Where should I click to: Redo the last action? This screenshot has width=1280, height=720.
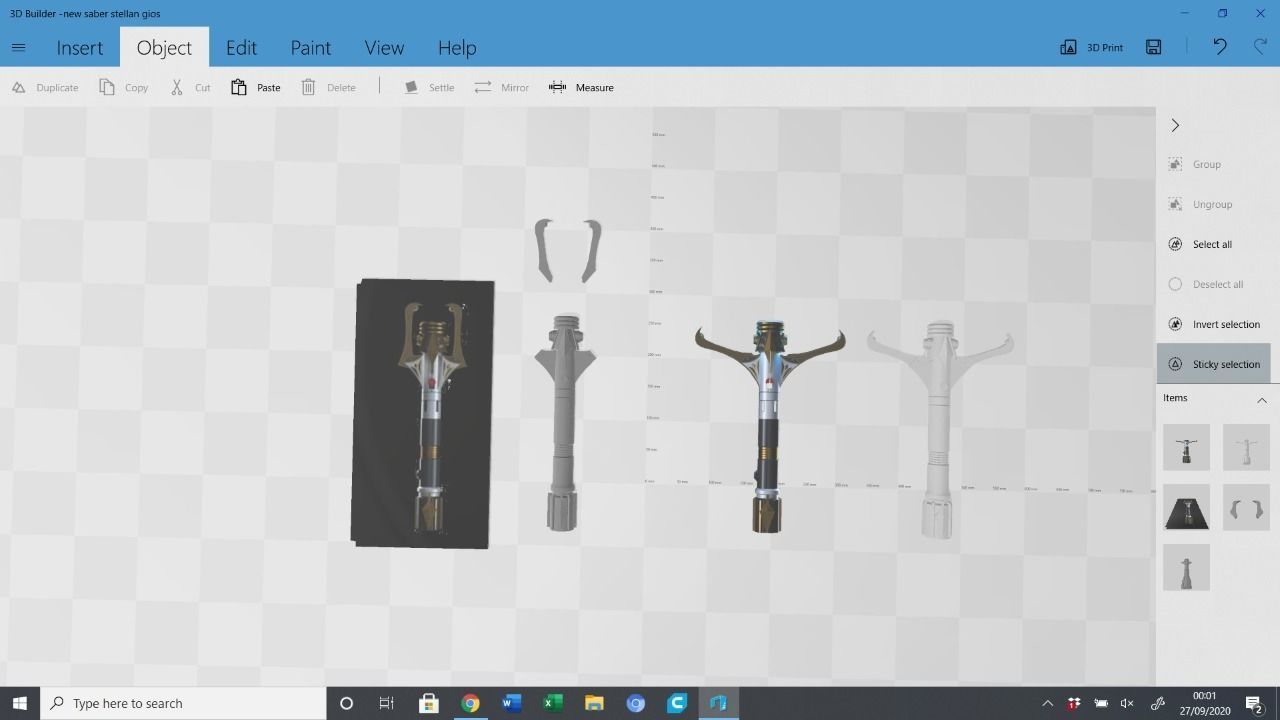[x=1260, y=47]
